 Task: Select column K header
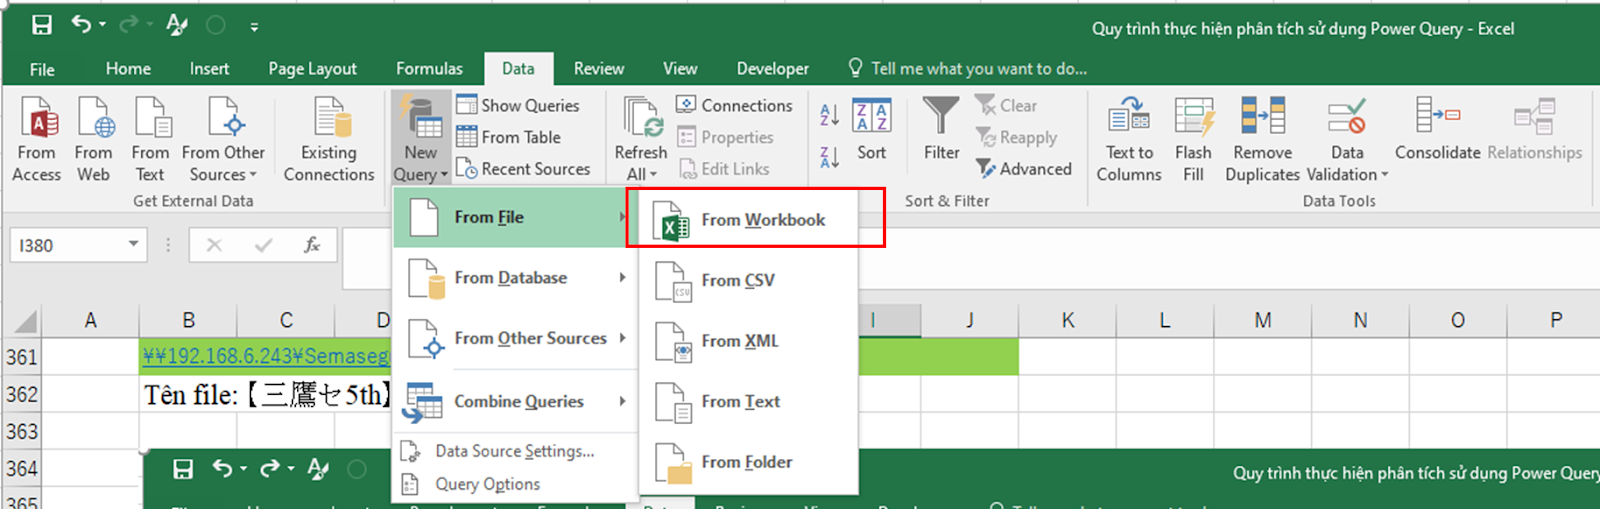pyautogui.click(x=1067, y=320)
